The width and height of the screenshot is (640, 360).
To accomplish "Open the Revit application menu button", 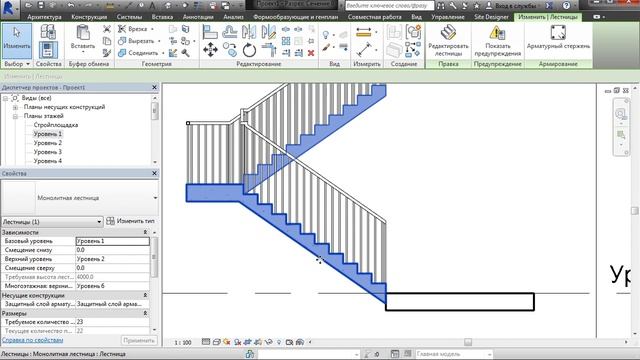I will [x=9, y=9].
